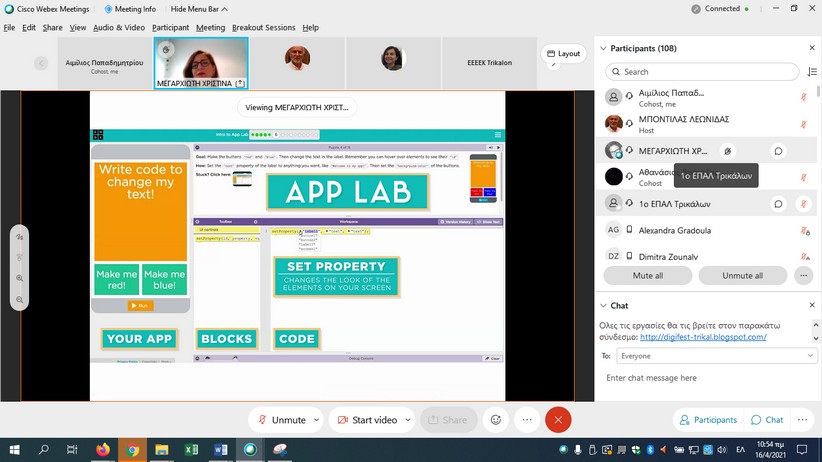Unmute your microphone
Viewport: 822px width, 462px height.
(x=281, y=420)
